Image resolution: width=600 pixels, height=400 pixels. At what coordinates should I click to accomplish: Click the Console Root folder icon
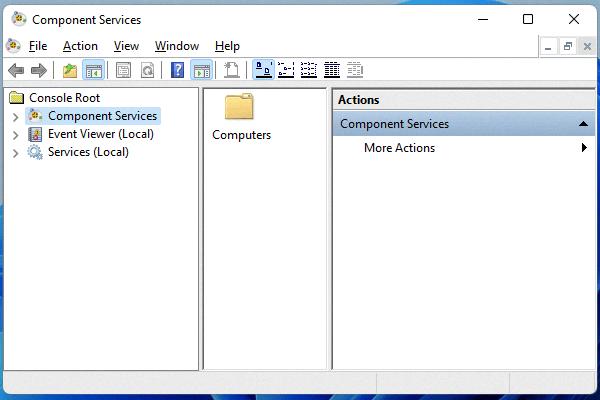[16, 98]
